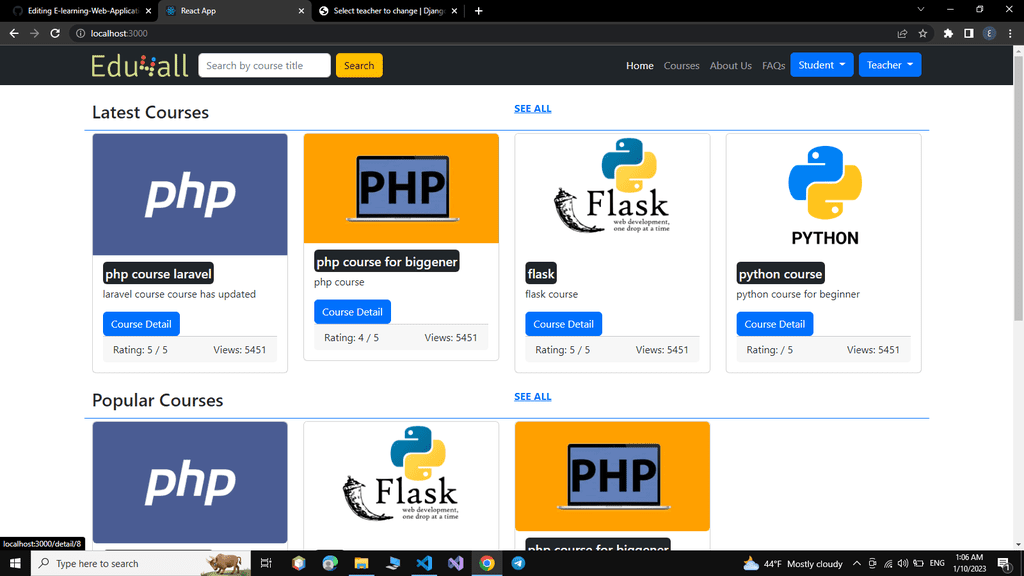Open the volume control in system tray
This screenshot has width=1024, height=576.
coord(903,563)
